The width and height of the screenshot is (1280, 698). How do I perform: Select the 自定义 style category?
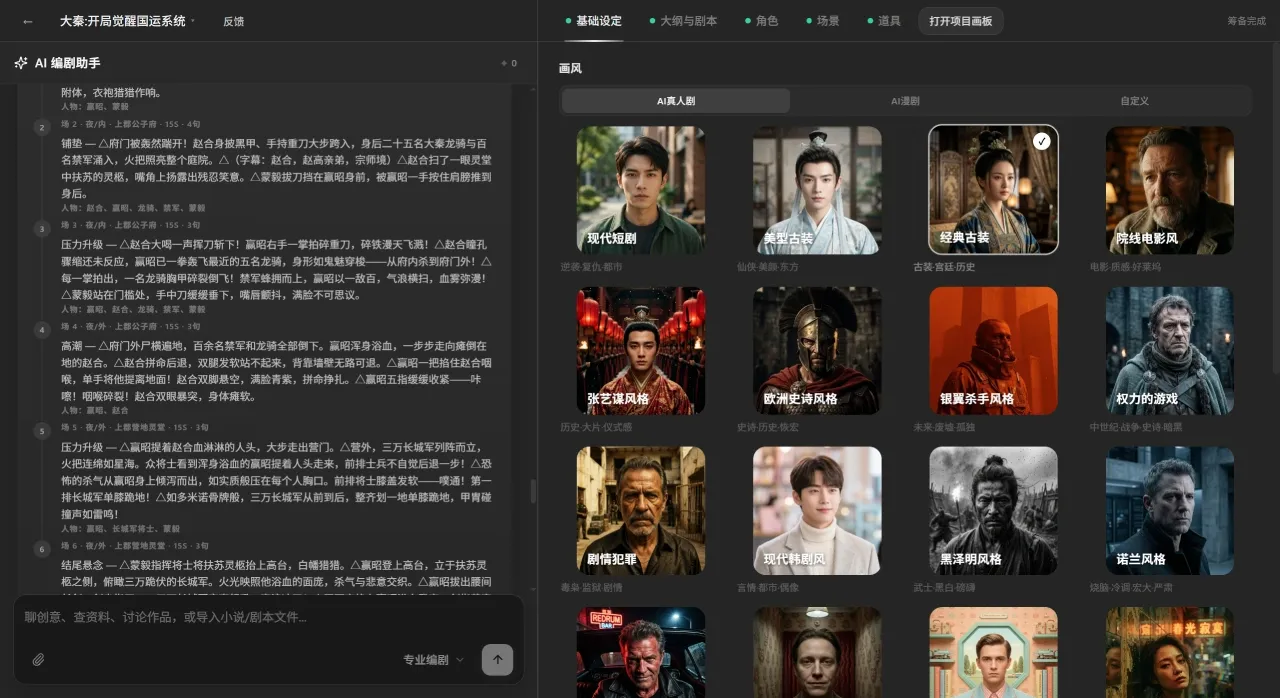coord(1134,101)
